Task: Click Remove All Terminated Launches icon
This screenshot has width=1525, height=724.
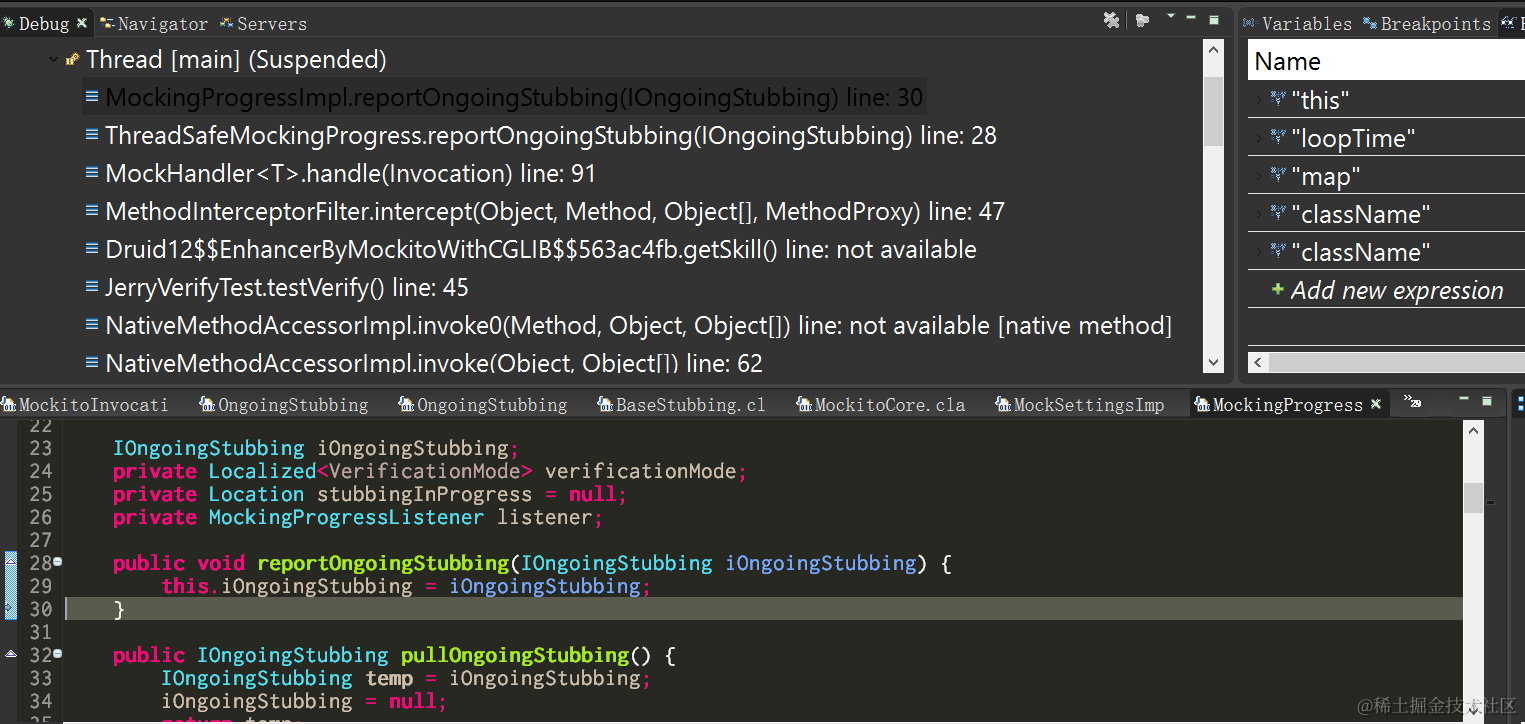Action: (x=1111, y=20)
